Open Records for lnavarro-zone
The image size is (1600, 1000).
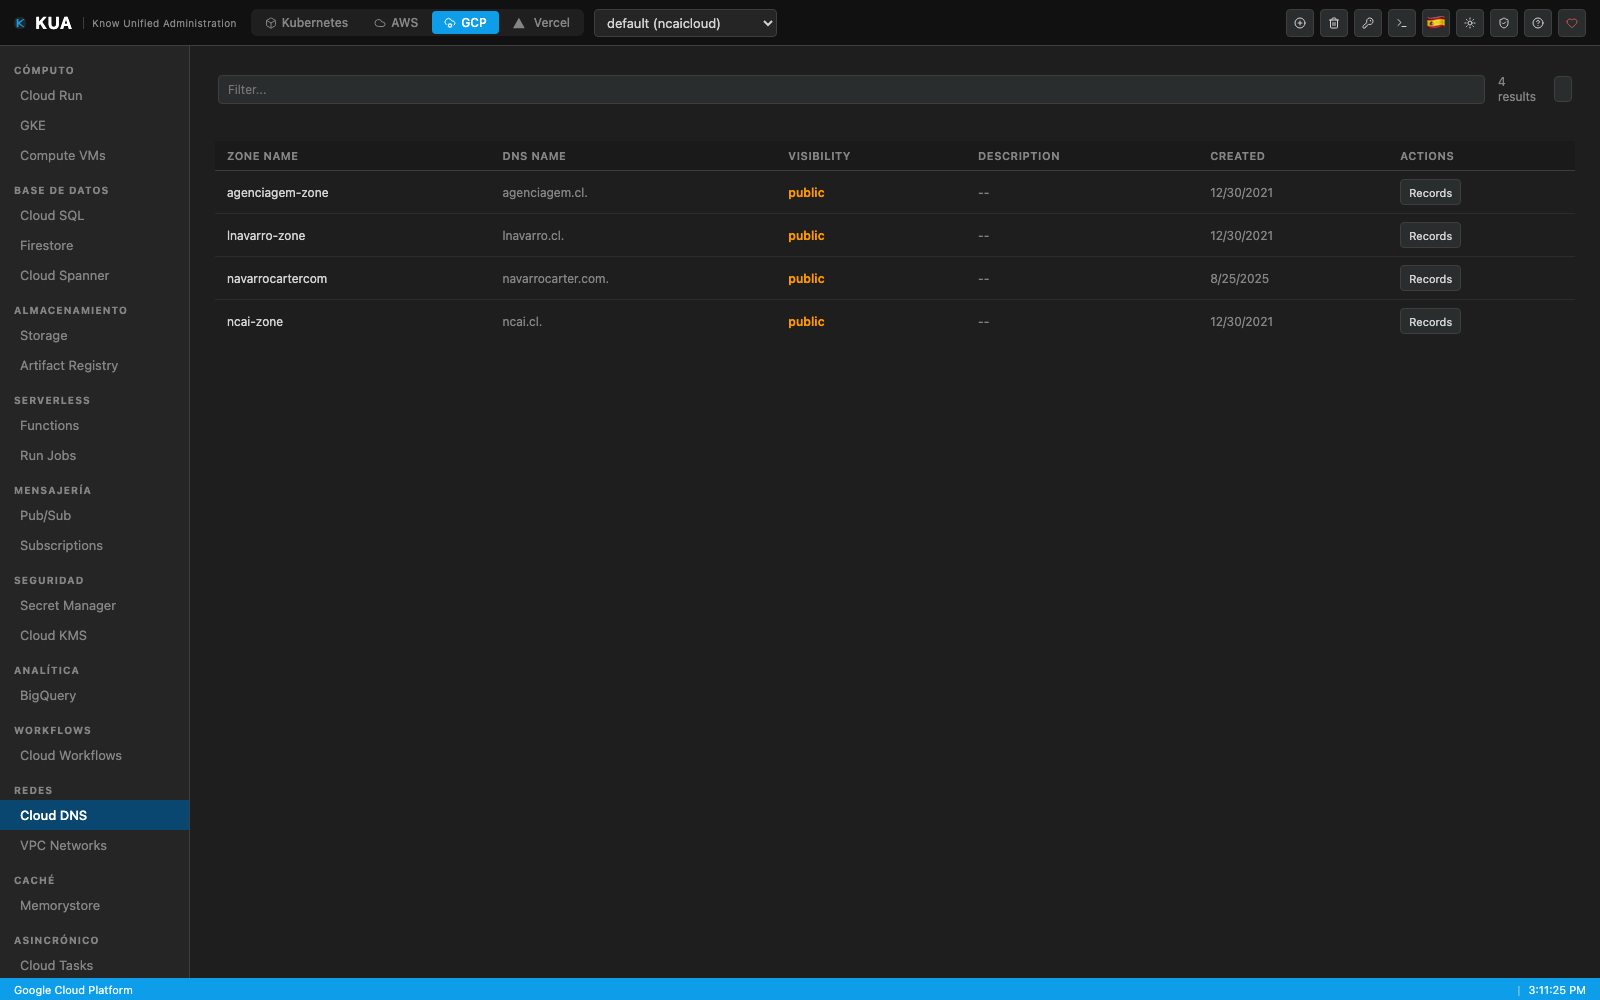pos(1430,236)
